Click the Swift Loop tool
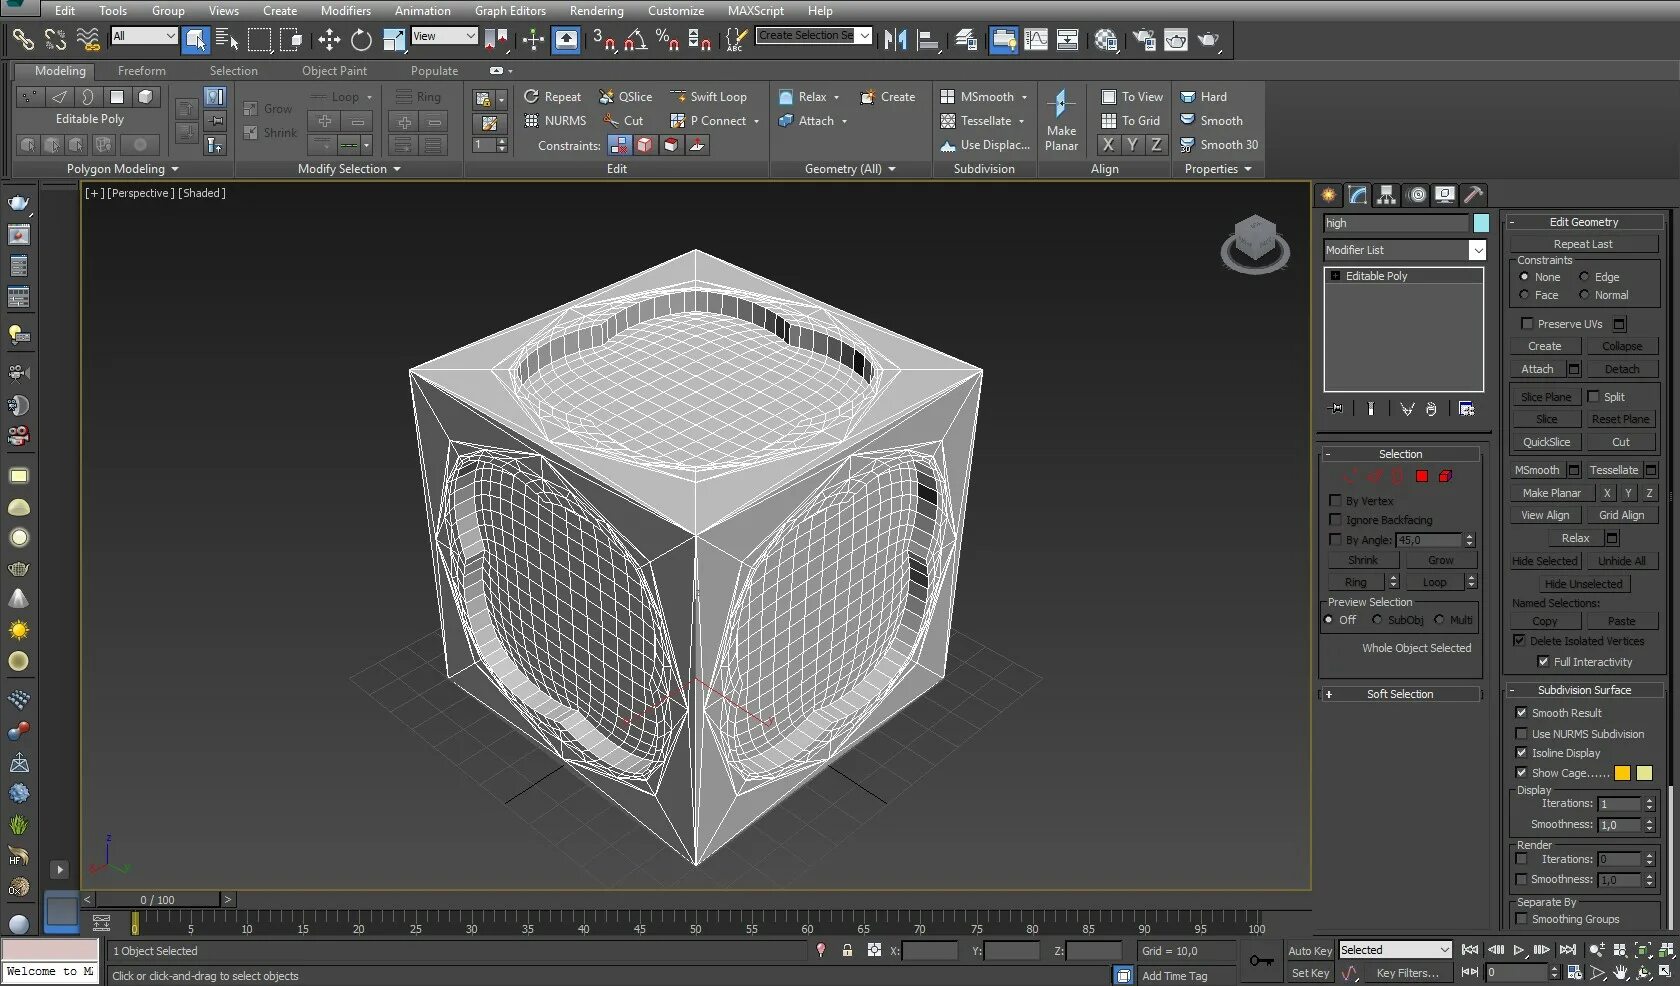The height and width of the screenshot is (986, 1680). (x=709, y=97)
